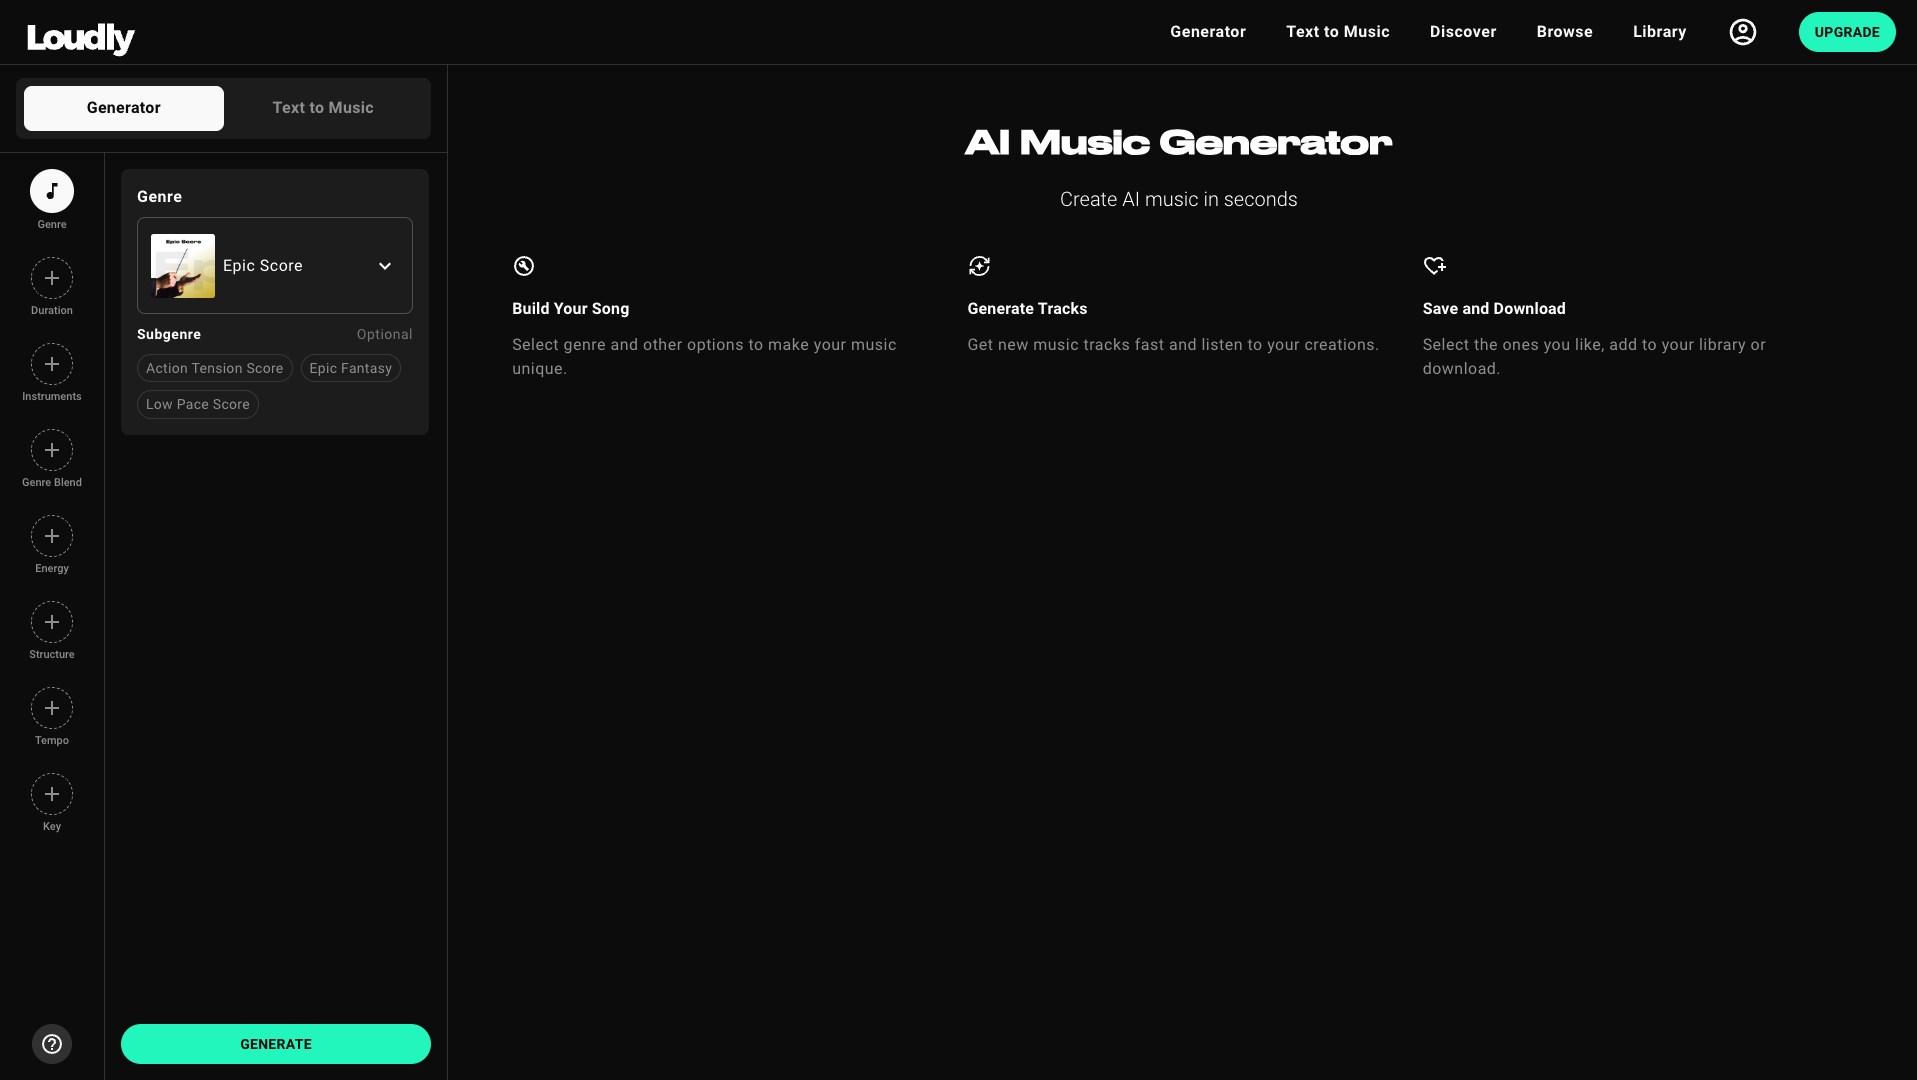Open the Discover menu item
1917x1080 pixels.
(1462, 31)
